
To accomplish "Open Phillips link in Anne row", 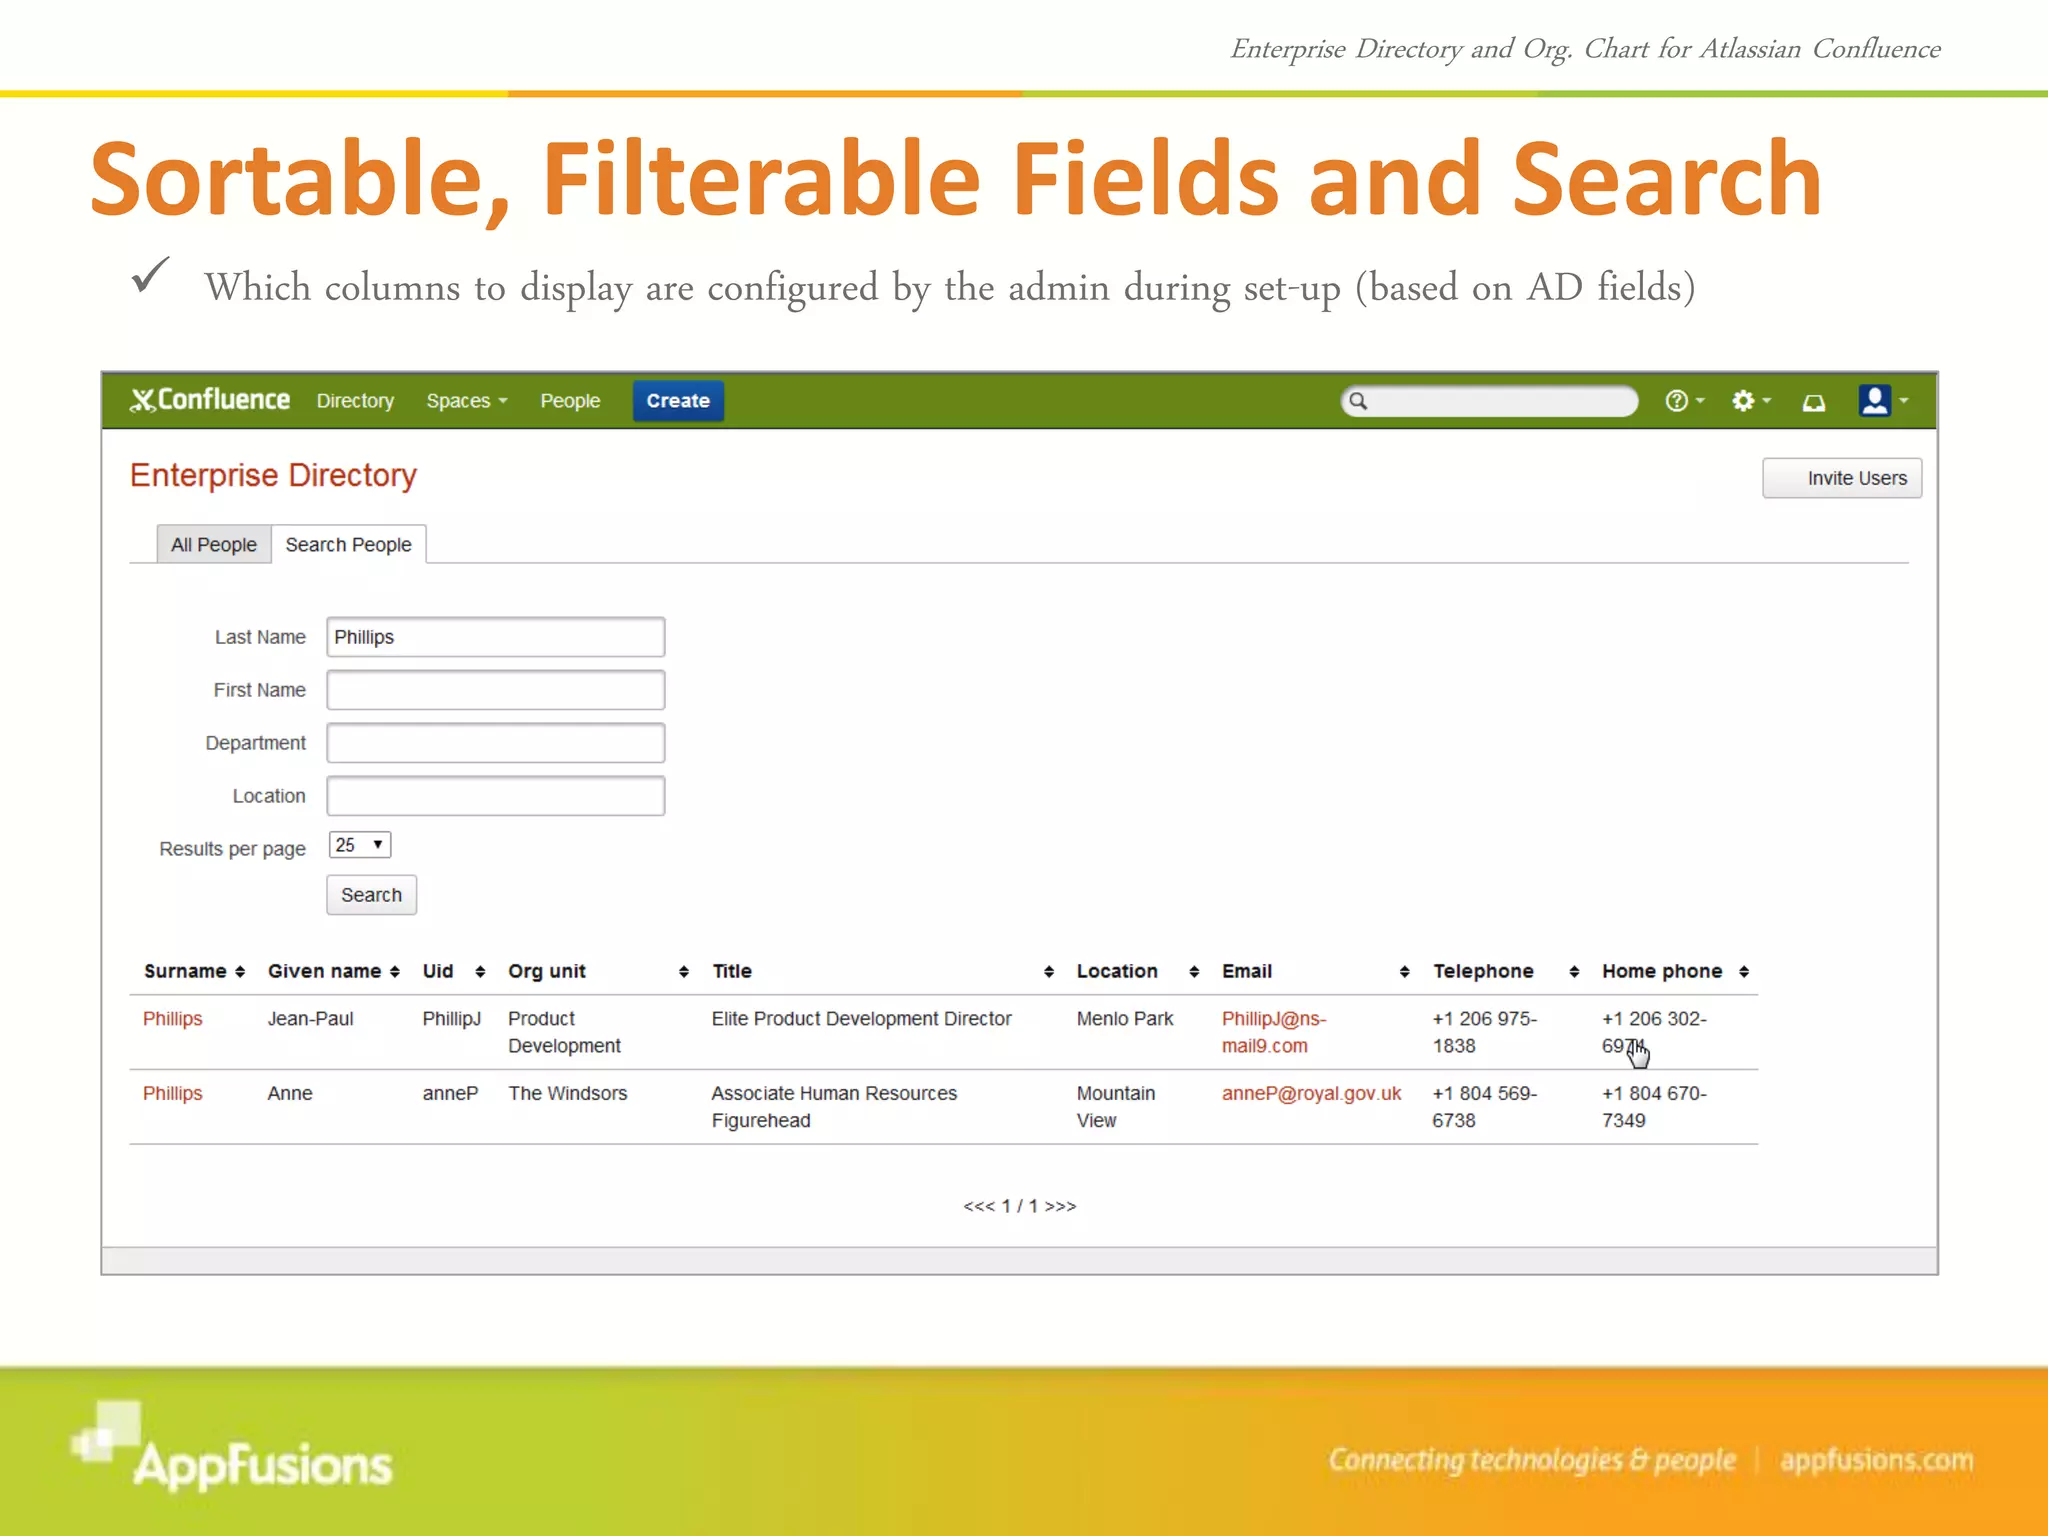I will [x=172, y=1094].
